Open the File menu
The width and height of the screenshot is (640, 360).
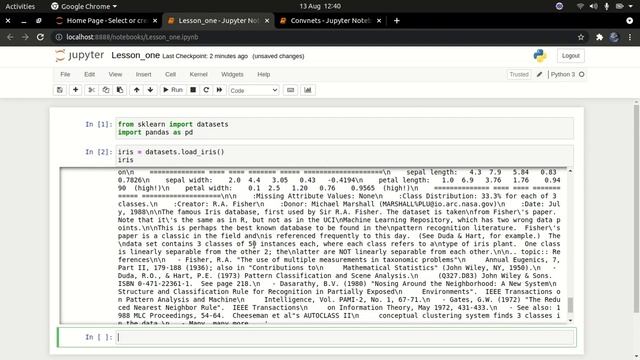click(65, 74)
